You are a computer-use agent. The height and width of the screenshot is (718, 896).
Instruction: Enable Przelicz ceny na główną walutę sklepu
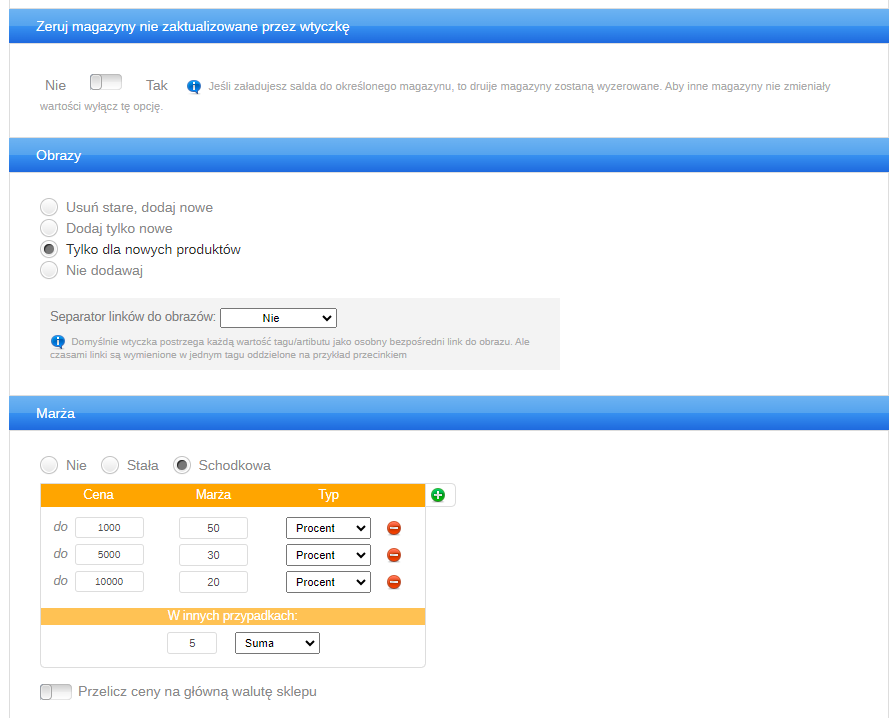point(56,692)
